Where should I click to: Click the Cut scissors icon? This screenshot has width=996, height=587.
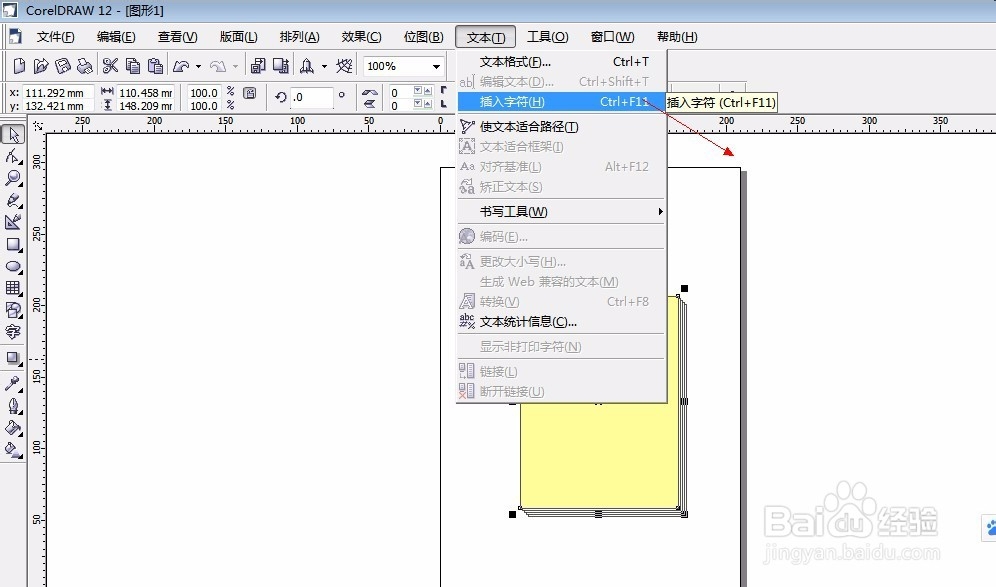pos(111,65)
